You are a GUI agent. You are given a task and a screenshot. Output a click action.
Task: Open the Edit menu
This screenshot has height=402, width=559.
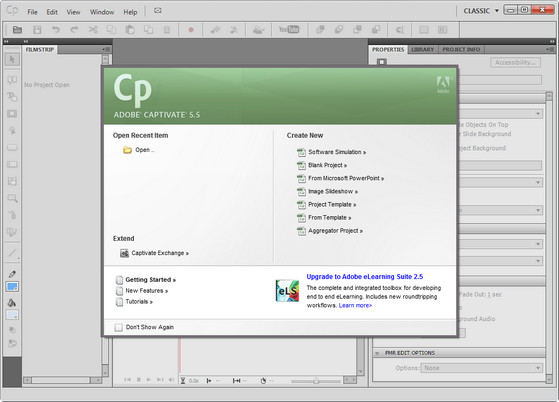tap(52, 12)
